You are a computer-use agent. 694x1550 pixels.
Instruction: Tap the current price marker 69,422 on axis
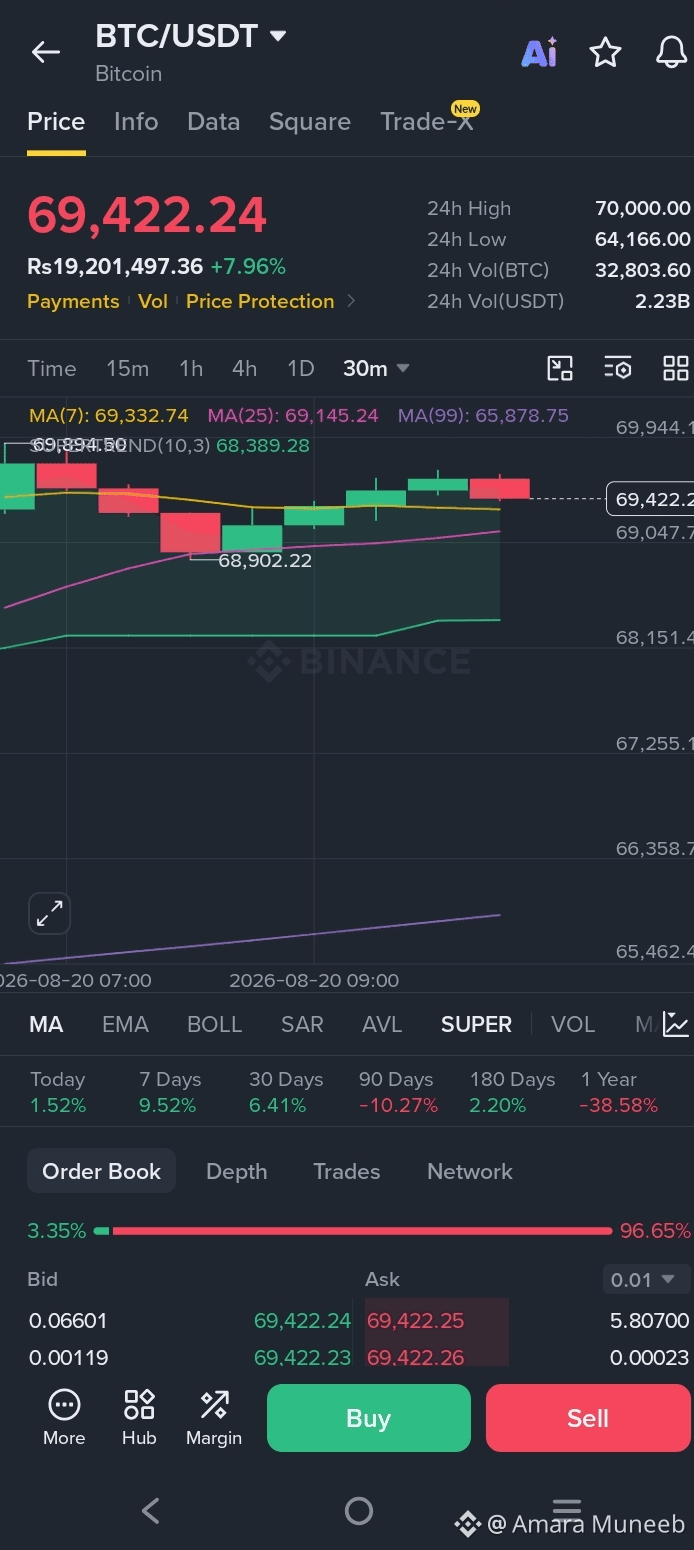click(x=650, y=499)
